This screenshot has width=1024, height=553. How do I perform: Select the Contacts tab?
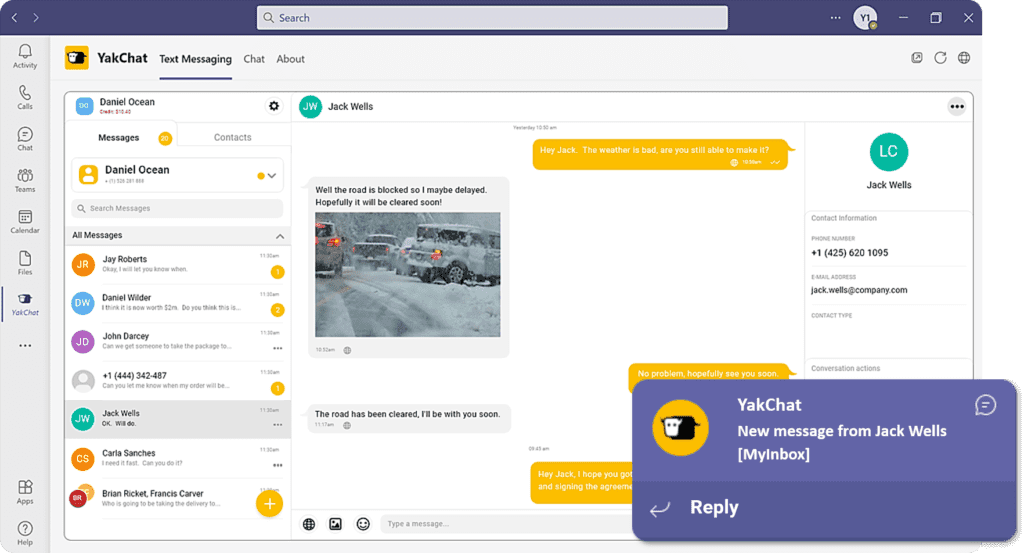pyautogui.click(x=232, y=137)
